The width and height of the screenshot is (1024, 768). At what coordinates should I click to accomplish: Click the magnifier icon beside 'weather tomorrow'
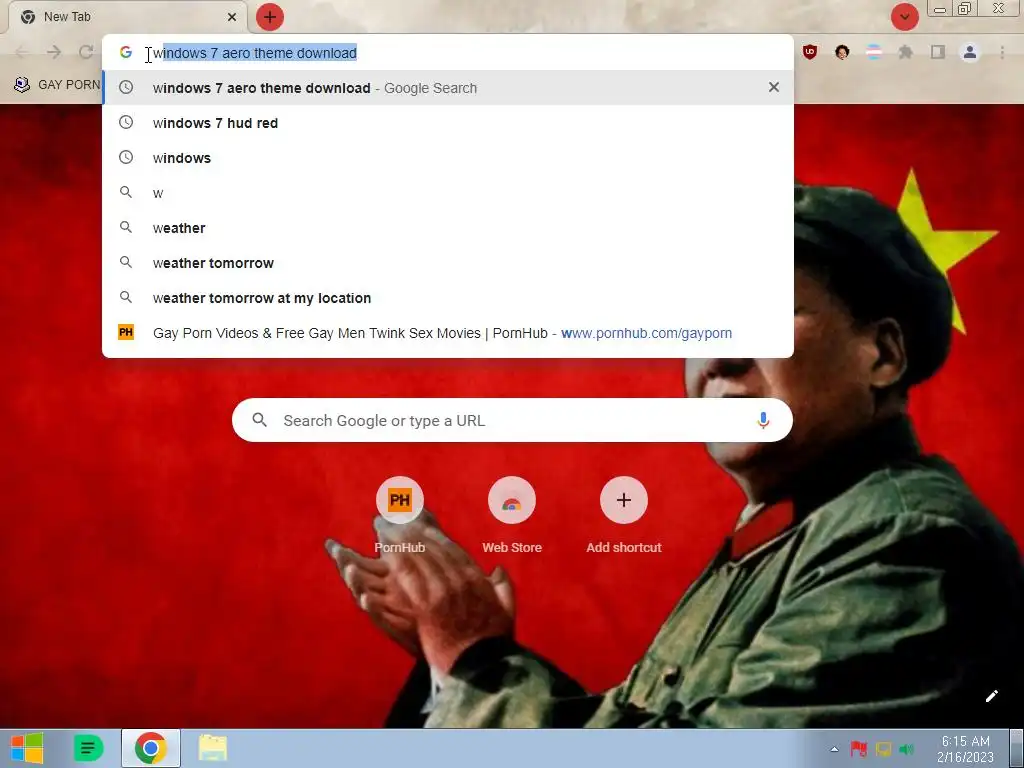pyautogui.click(x=126, y=263)
